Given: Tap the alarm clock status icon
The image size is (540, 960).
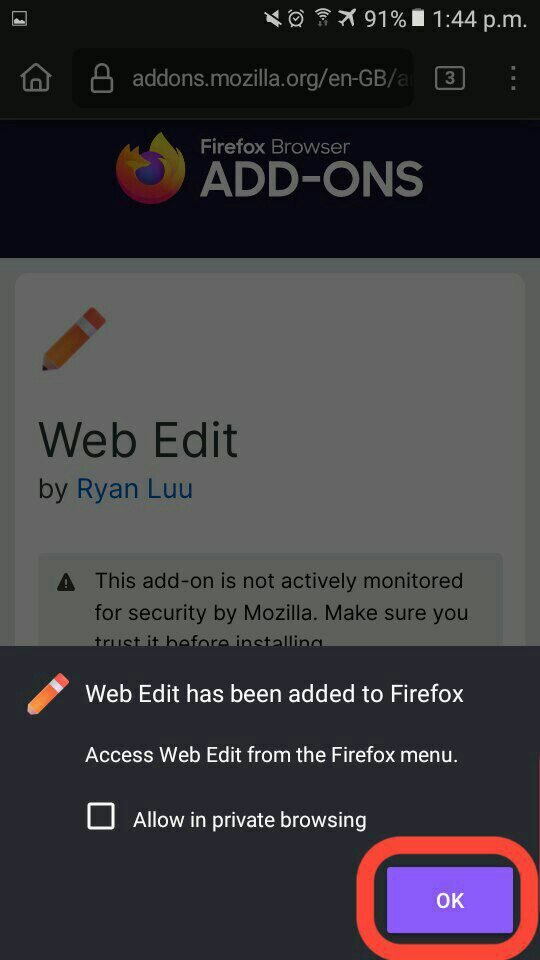Looking at the screenshot, I should click(296, 19).
